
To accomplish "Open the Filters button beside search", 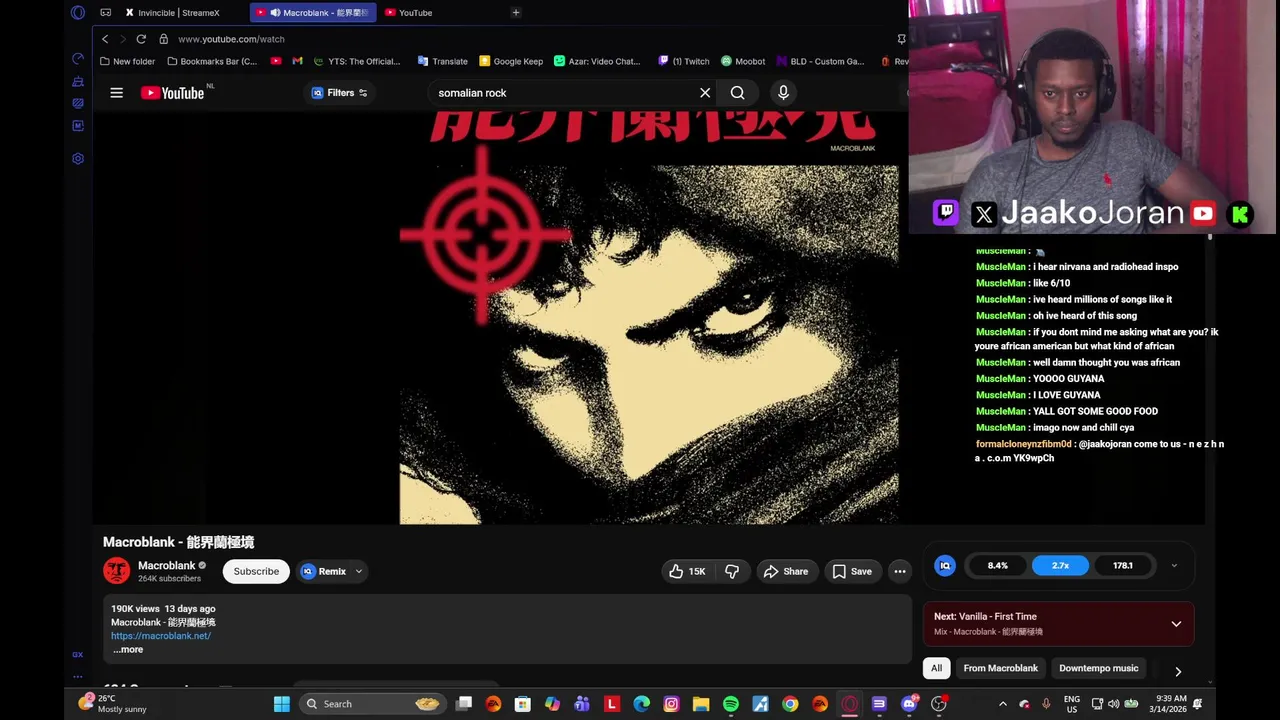I will pyautogui.click(x=340, y=93).
